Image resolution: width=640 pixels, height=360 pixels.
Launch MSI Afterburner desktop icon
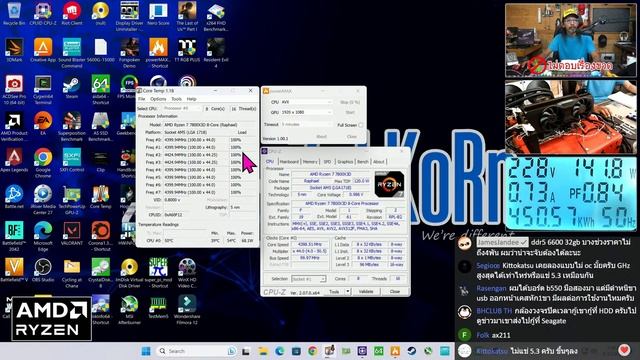coord(129,310)
